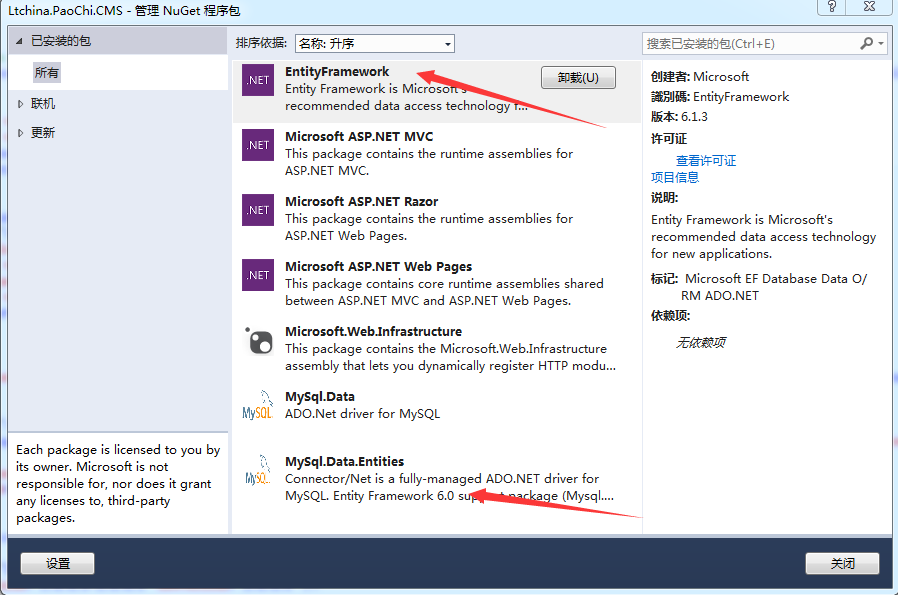The image size is (898, 595).
Task: Open the 项目信息 project info link
Action: point(675,177)
